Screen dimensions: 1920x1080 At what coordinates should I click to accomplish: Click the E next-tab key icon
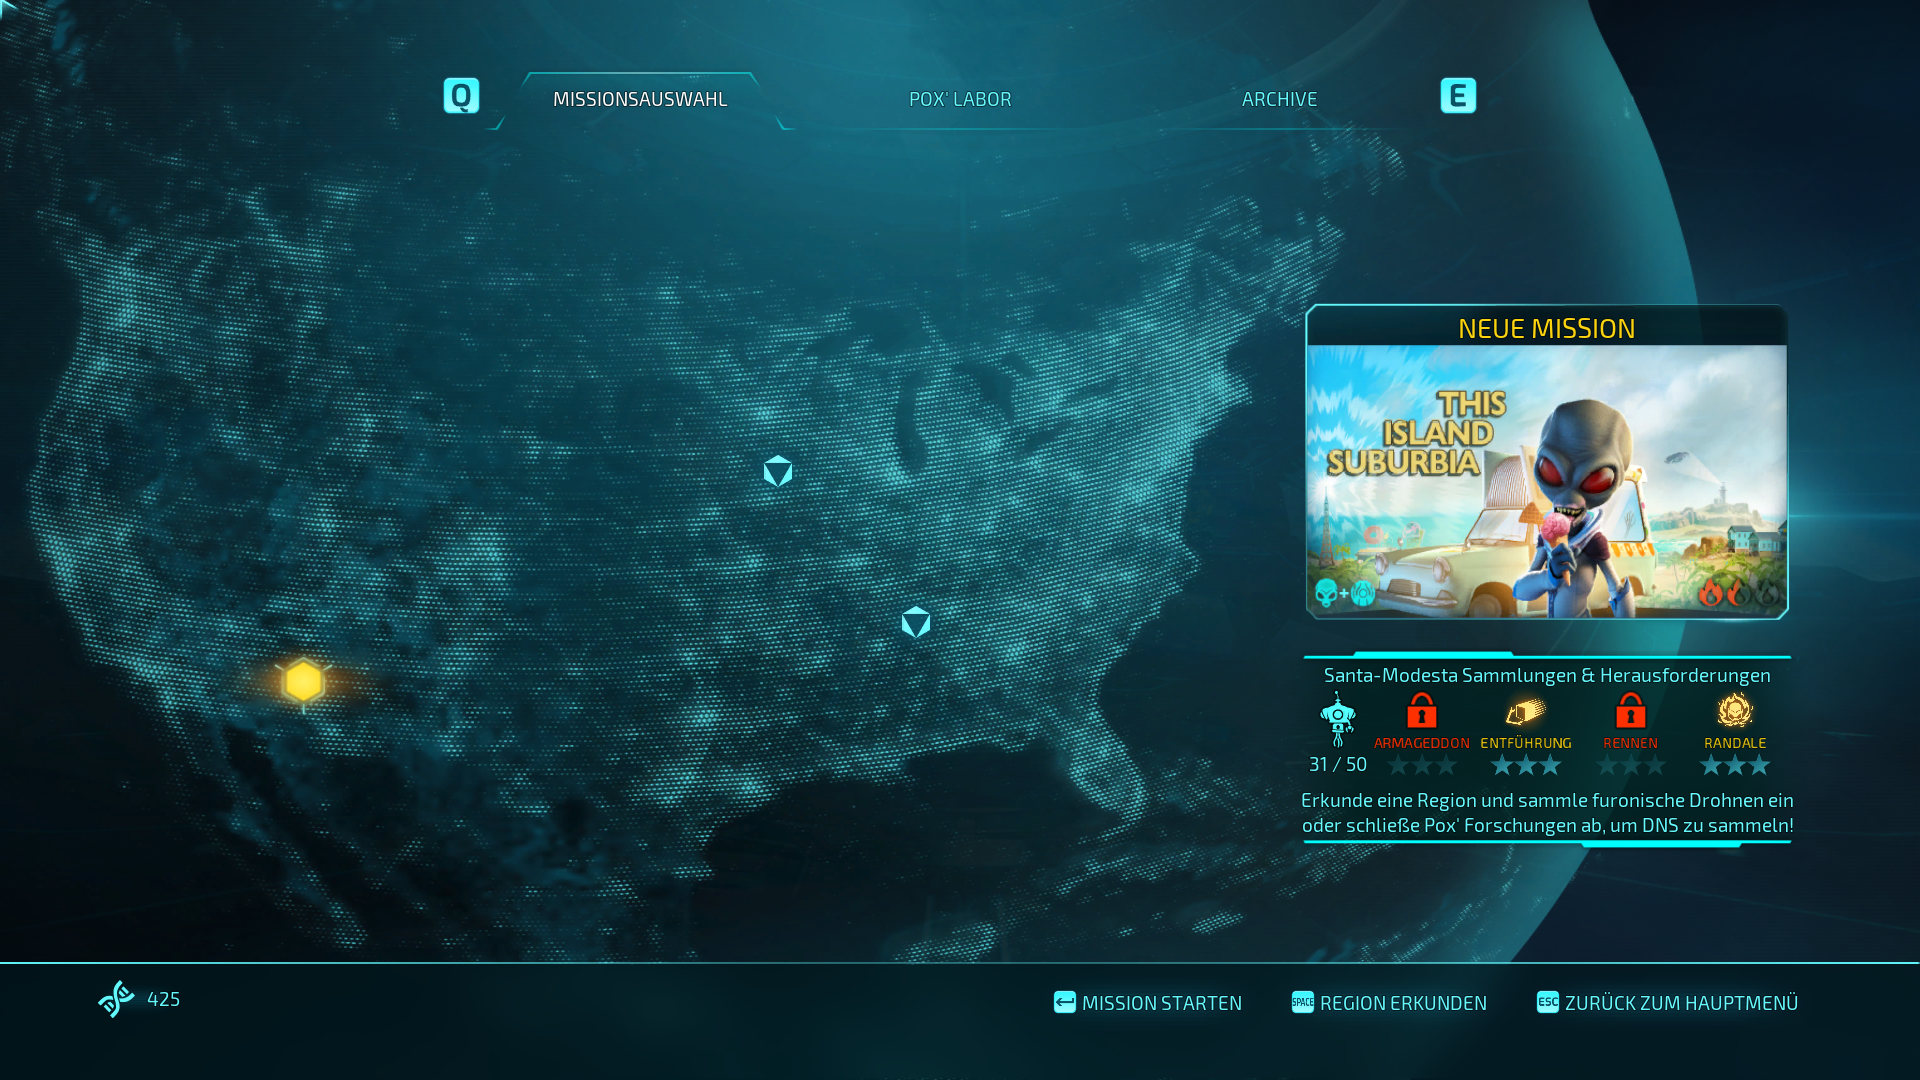click(1458, 96)
